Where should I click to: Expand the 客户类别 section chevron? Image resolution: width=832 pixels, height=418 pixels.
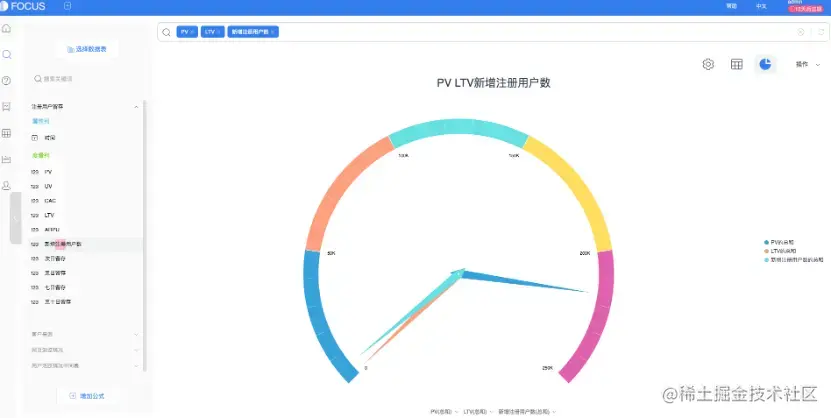[136, 335]
